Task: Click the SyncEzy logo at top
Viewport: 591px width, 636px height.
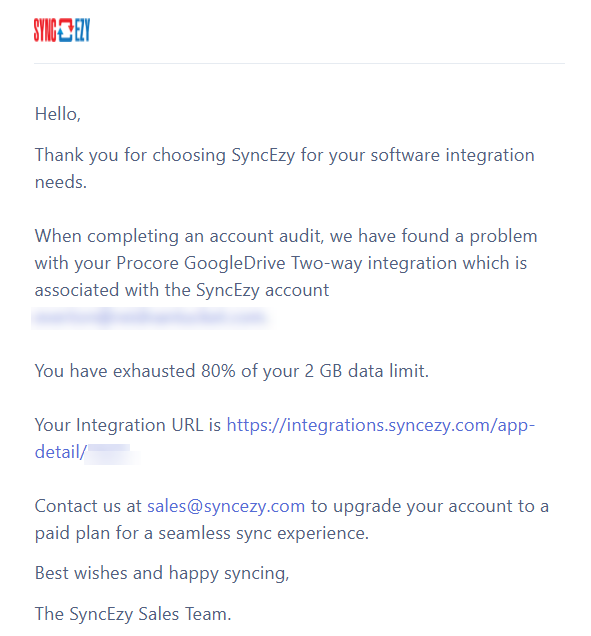Action: tap(62, 30)
